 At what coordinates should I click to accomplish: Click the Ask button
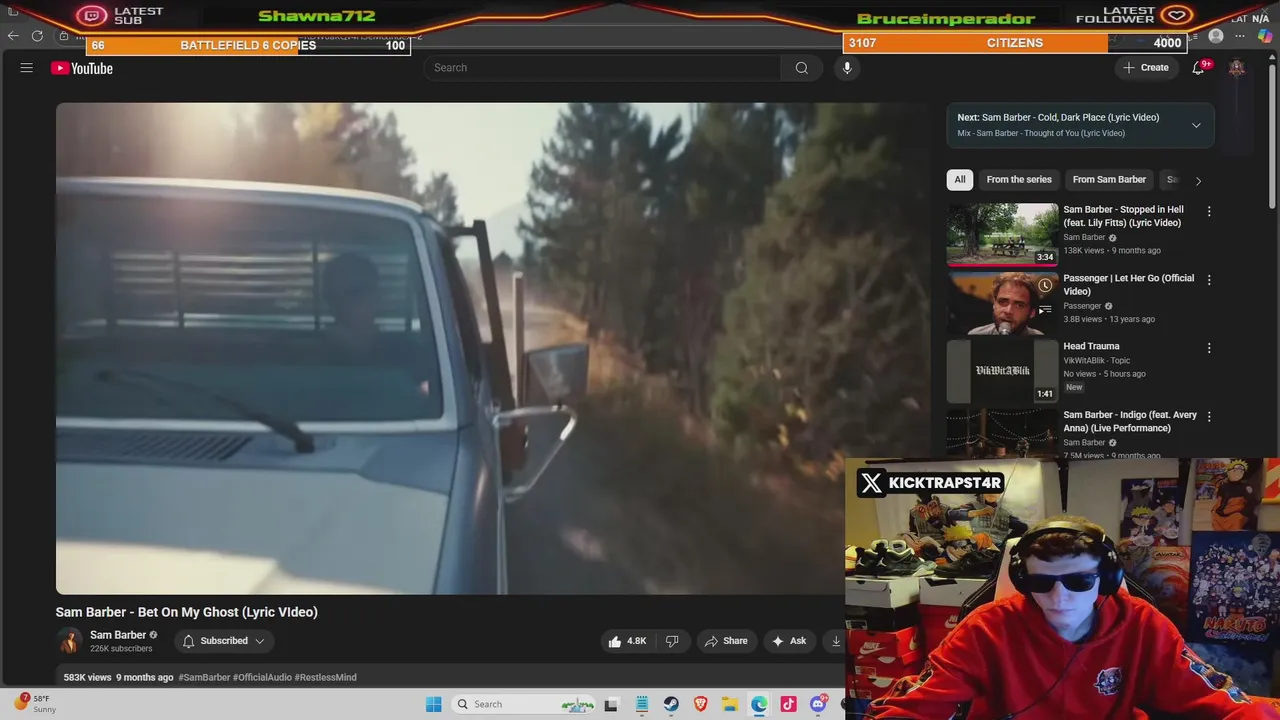coord(788,641)
